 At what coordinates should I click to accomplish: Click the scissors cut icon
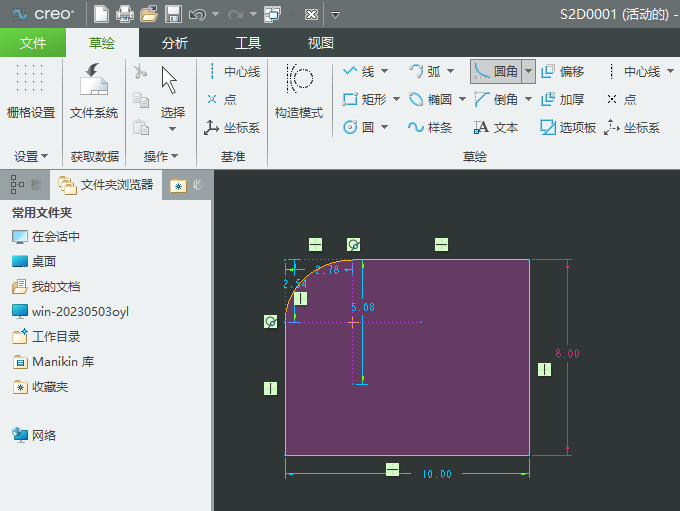point(140,72)
